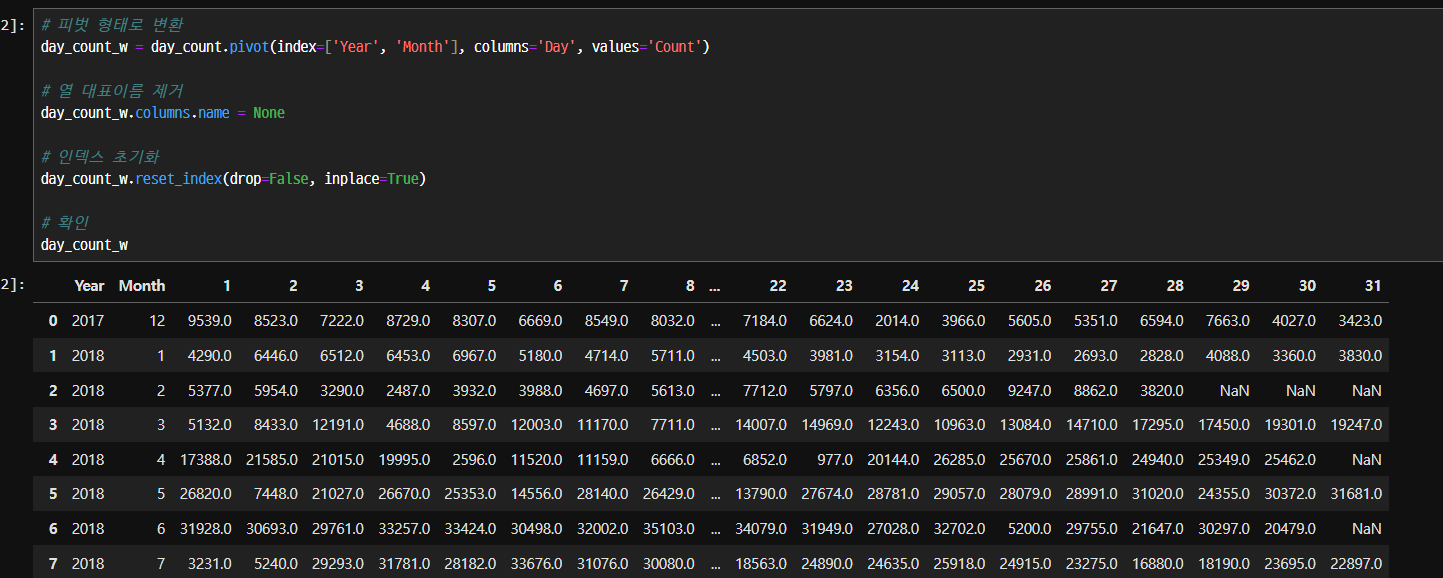Click cell value 5200.0 in row 6
This screenshot has height=578, width=1443.
click(x=1029, y=529)
